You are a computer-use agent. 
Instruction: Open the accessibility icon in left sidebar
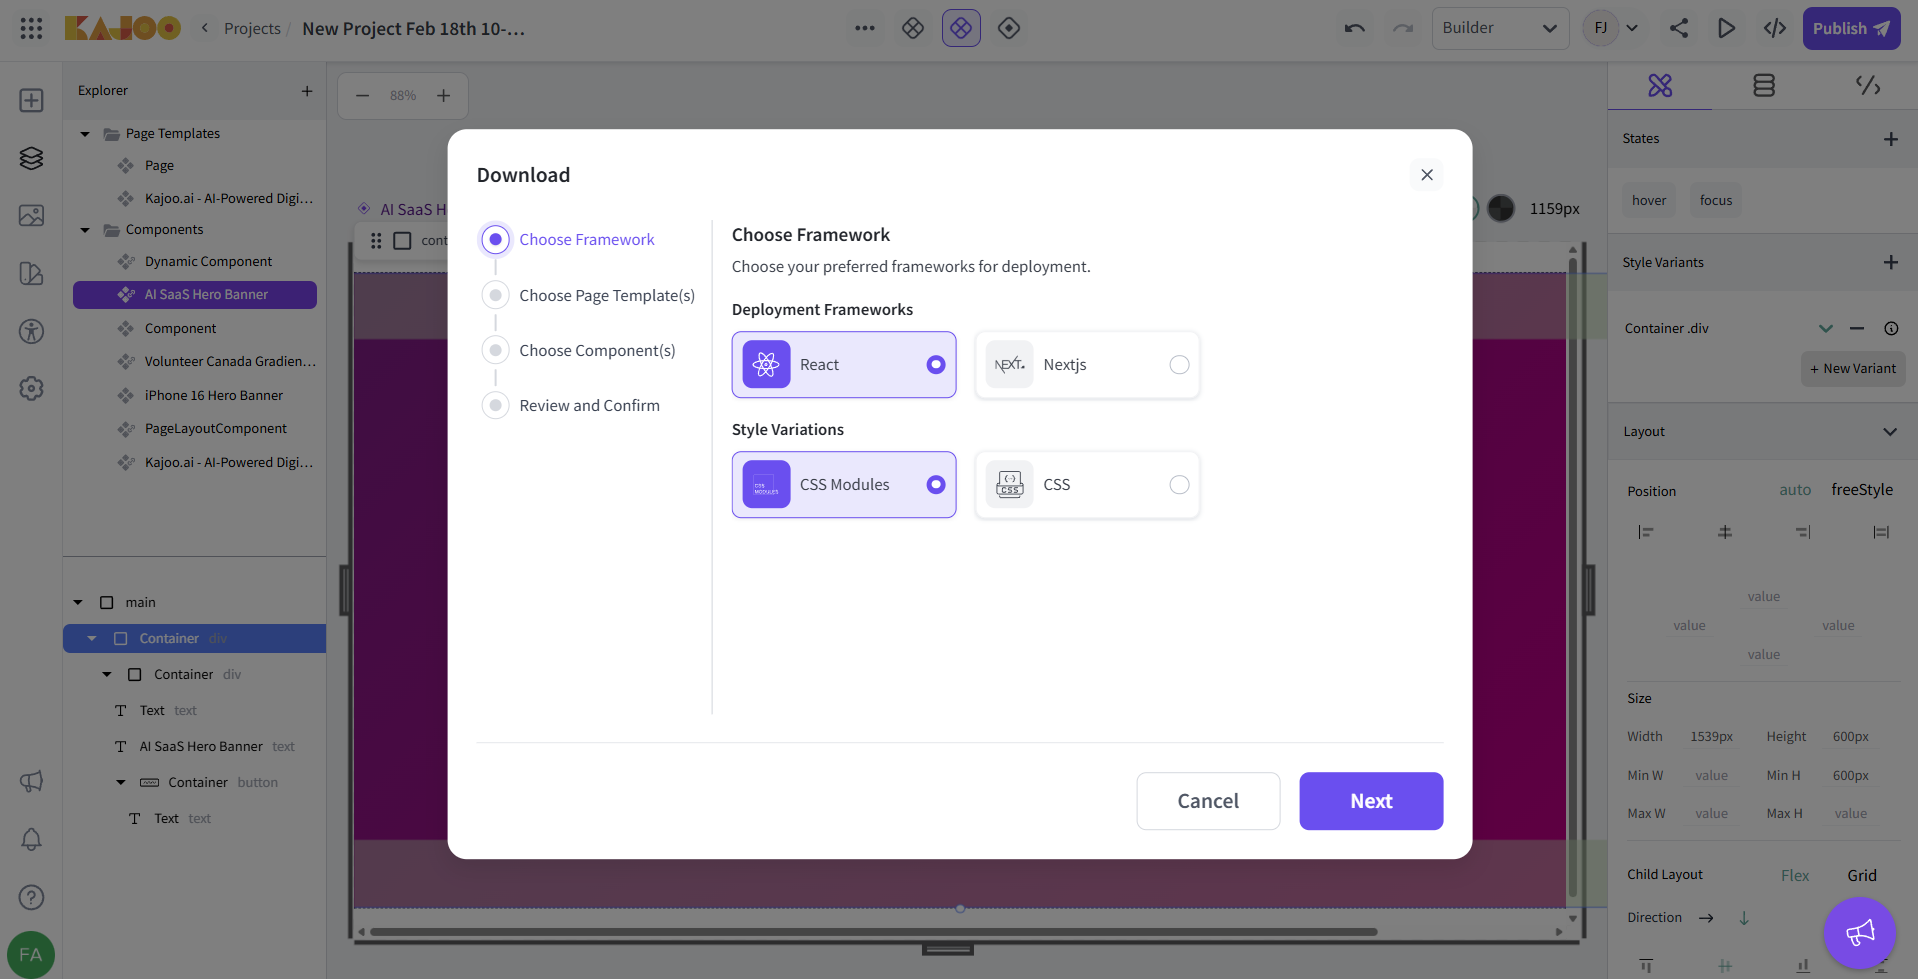pos(31,331)
